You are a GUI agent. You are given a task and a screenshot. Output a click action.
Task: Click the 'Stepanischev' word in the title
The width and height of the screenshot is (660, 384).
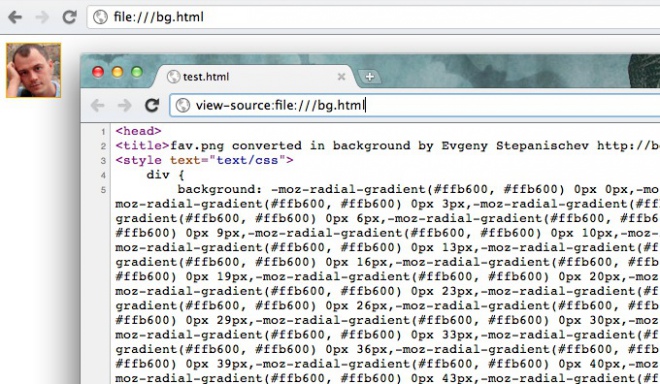(x=542, y=146)
